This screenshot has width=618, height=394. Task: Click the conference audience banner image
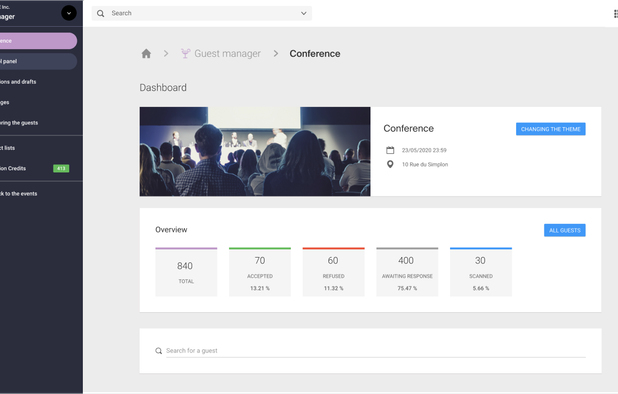[255, 151]
